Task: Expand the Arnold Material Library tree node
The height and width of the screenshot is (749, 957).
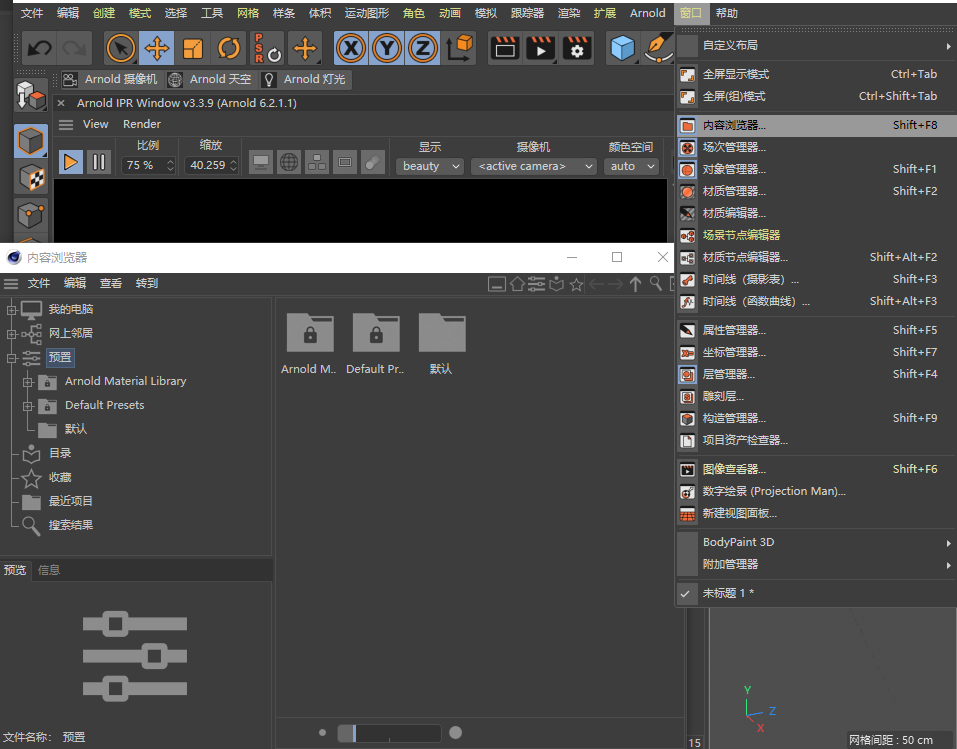Action: coord(27,382)
